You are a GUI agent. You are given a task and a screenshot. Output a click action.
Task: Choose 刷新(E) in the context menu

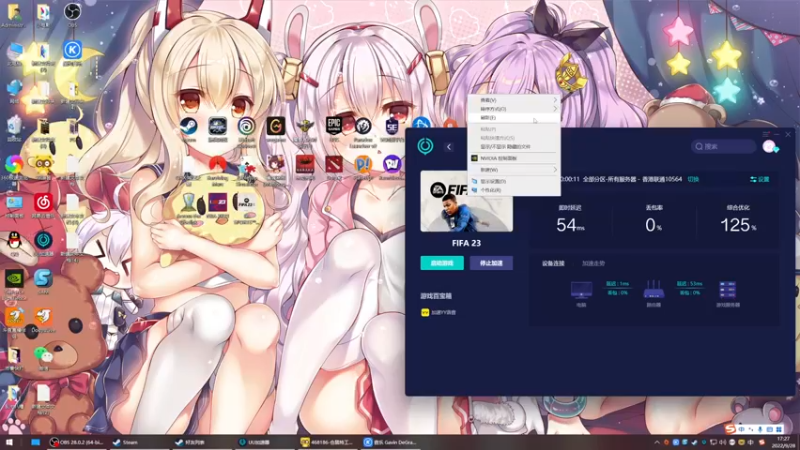(x=514, y=118)
